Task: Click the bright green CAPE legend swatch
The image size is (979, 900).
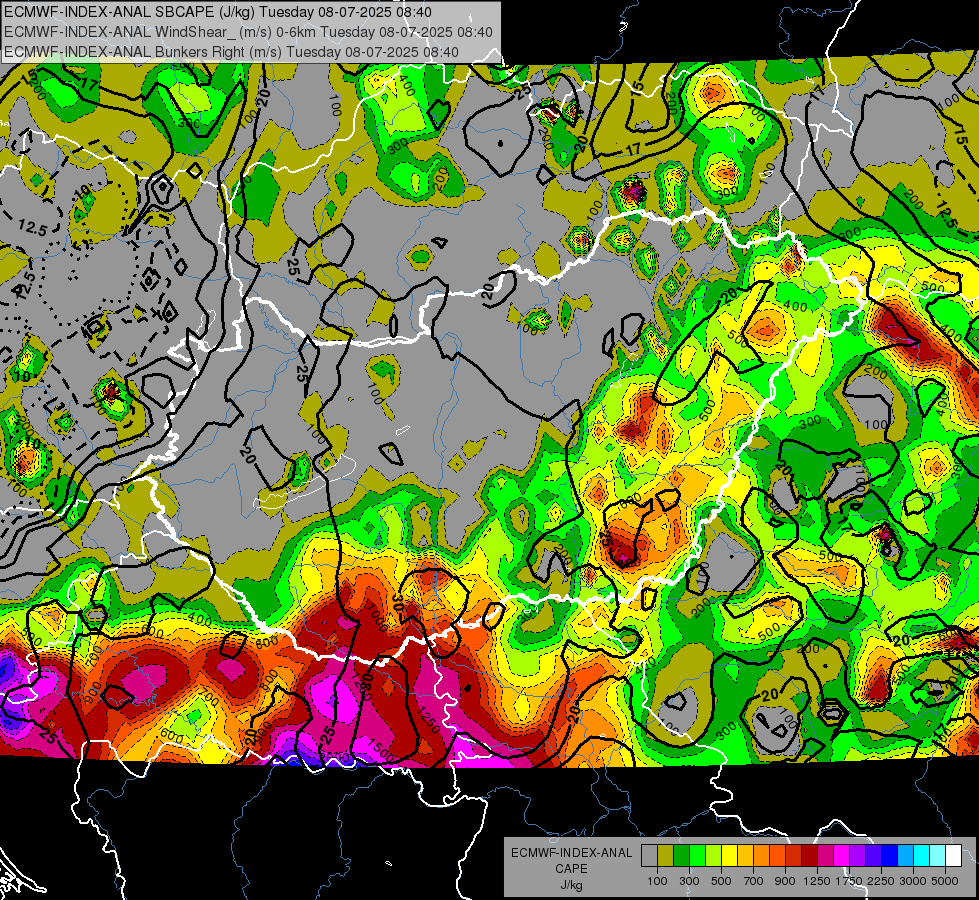Action: [697, 856]
